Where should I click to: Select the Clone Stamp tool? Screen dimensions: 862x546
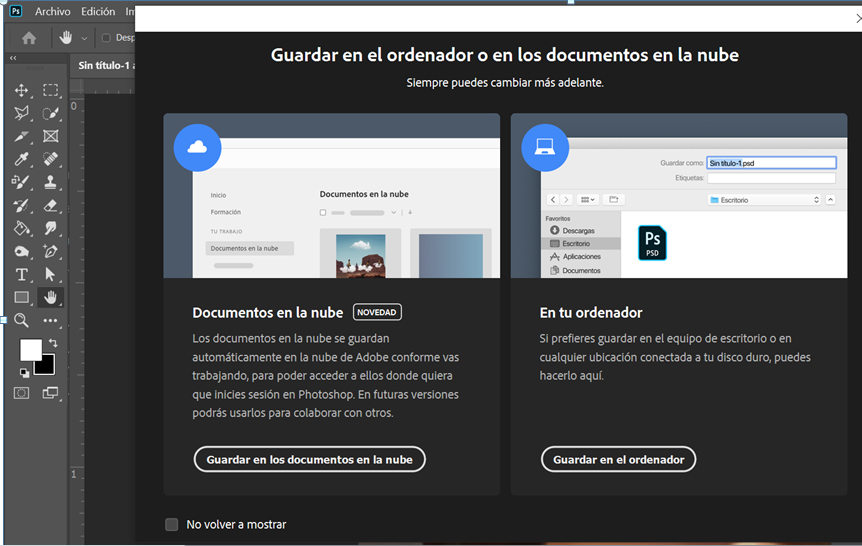tap(51, 182)
